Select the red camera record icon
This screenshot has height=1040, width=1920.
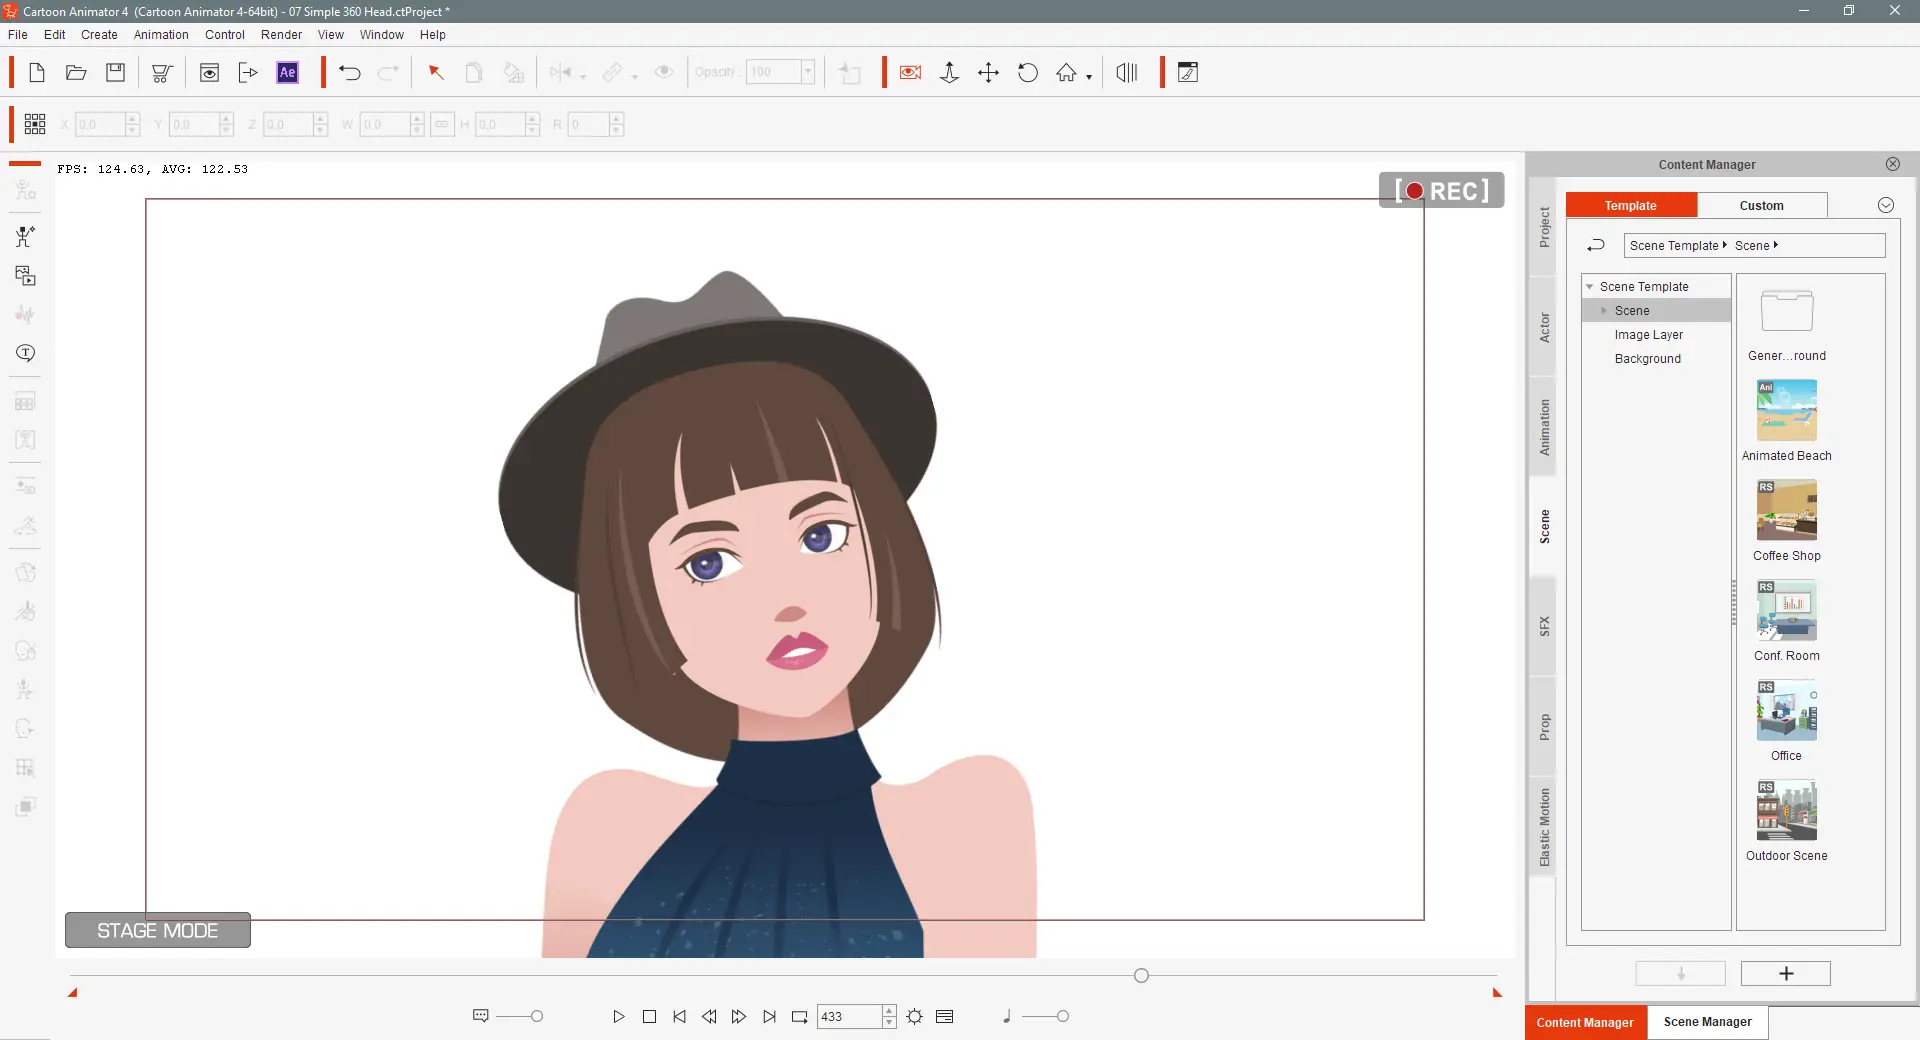910,73
